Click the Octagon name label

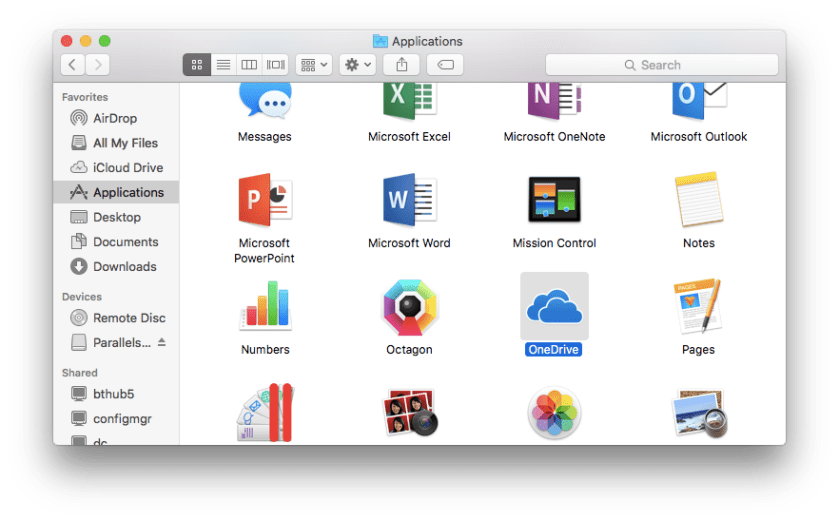[409, 349]
